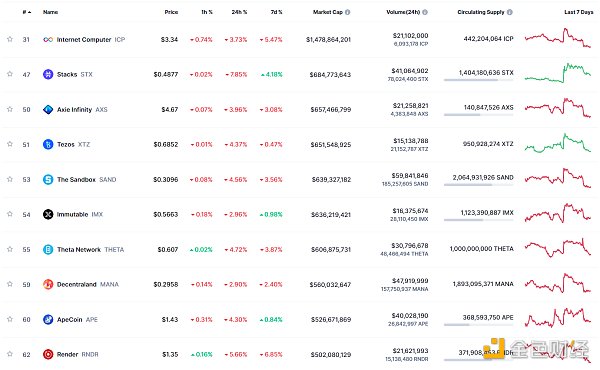The height and width of the screenshot is (370, 600).
Task: Click the Tezos XTZ coin logo
Action: coord(48,144)
